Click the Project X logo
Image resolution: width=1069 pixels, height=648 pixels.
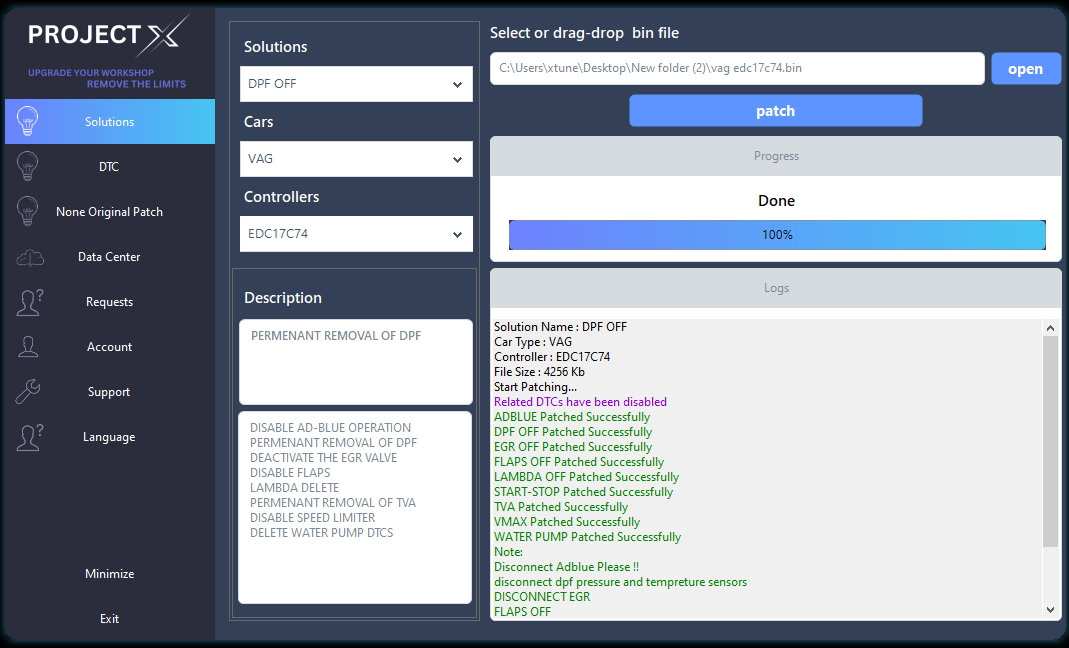[108, 35]
